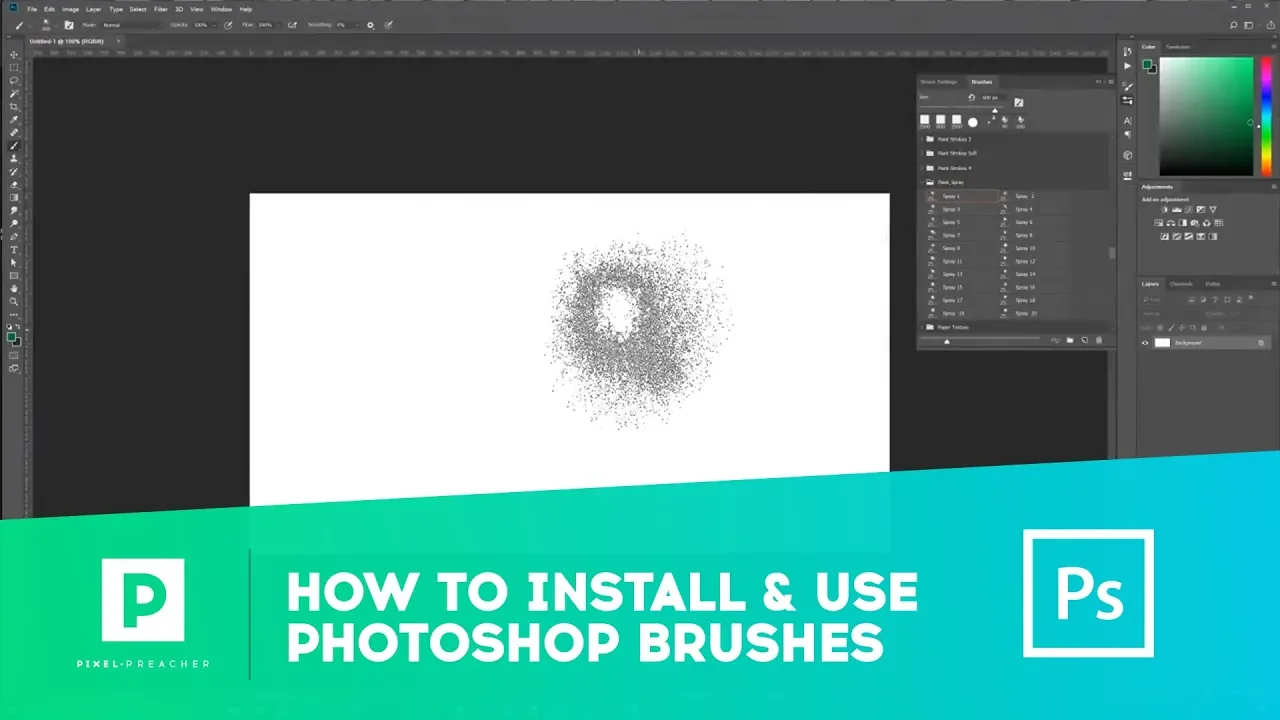This screenshot has width=1280, height=720.
Task: Expand the Paint Strokes 3 folder
Action: click(921, 139)
